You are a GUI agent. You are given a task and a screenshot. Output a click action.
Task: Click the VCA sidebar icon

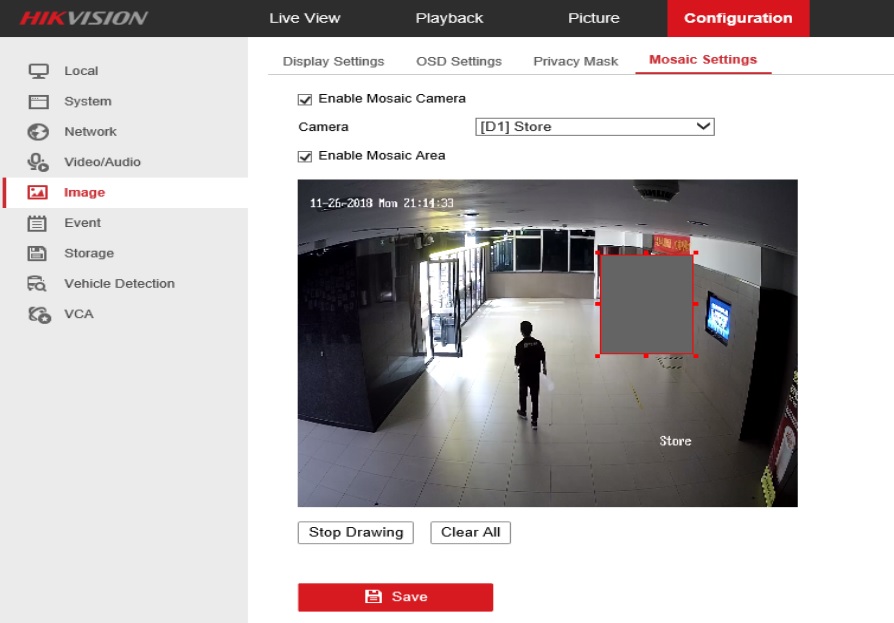pyautogui.click(x=38, y=314)
